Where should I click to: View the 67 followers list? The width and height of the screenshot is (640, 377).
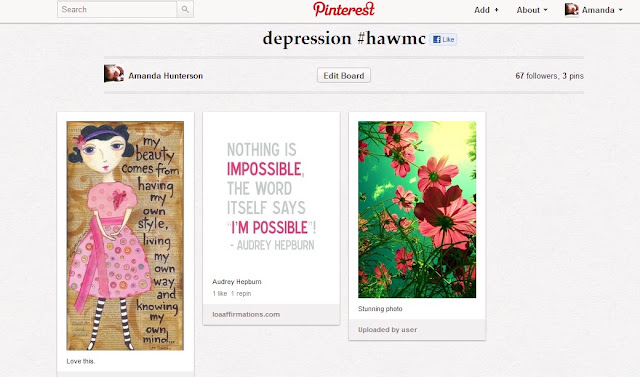click(536, 76)
